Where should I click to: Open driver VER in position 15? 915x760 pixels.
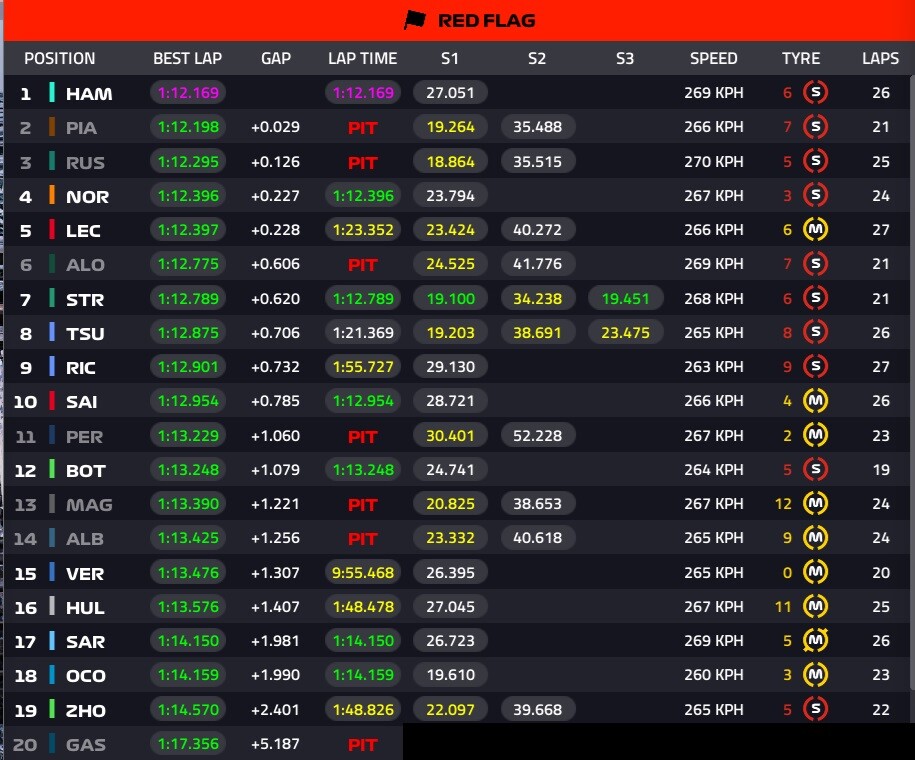[85, 574]
